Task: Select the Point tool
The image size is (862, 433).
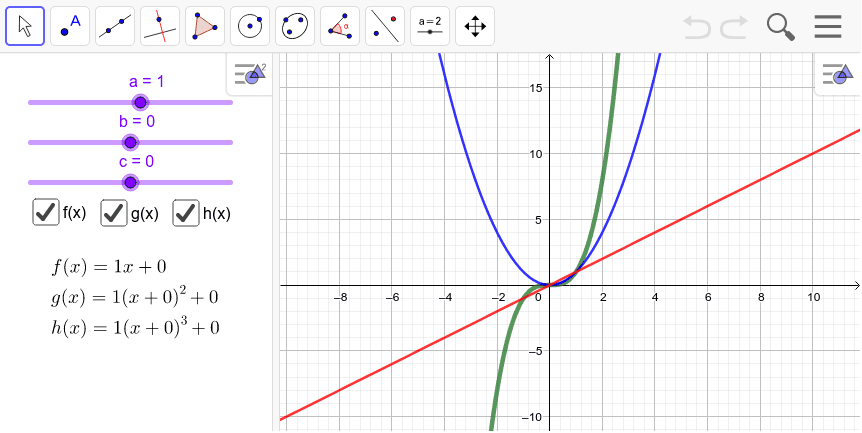Action: (70, 26)
